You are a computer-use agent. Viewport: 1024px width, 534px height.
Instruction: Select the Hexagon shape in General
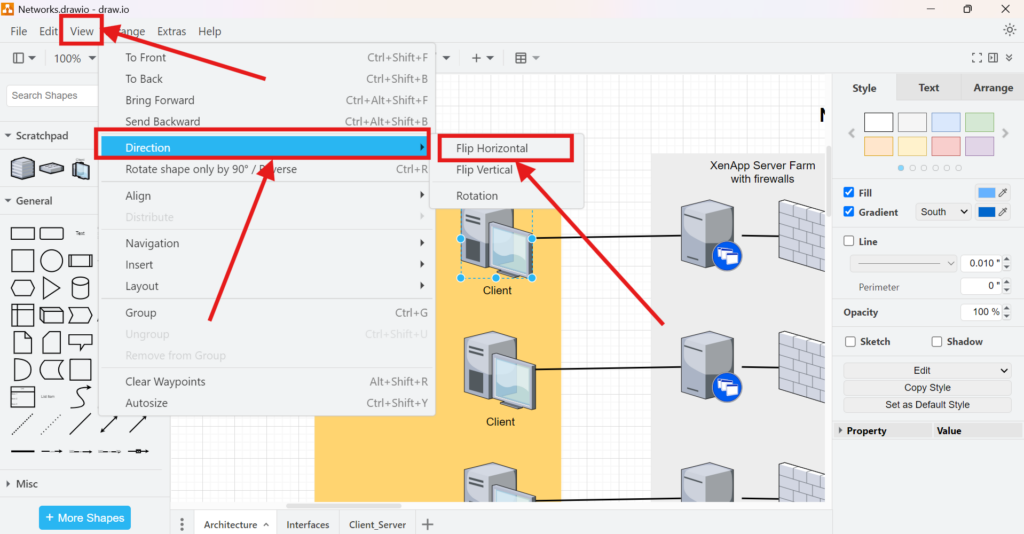(x=22, y=288)
